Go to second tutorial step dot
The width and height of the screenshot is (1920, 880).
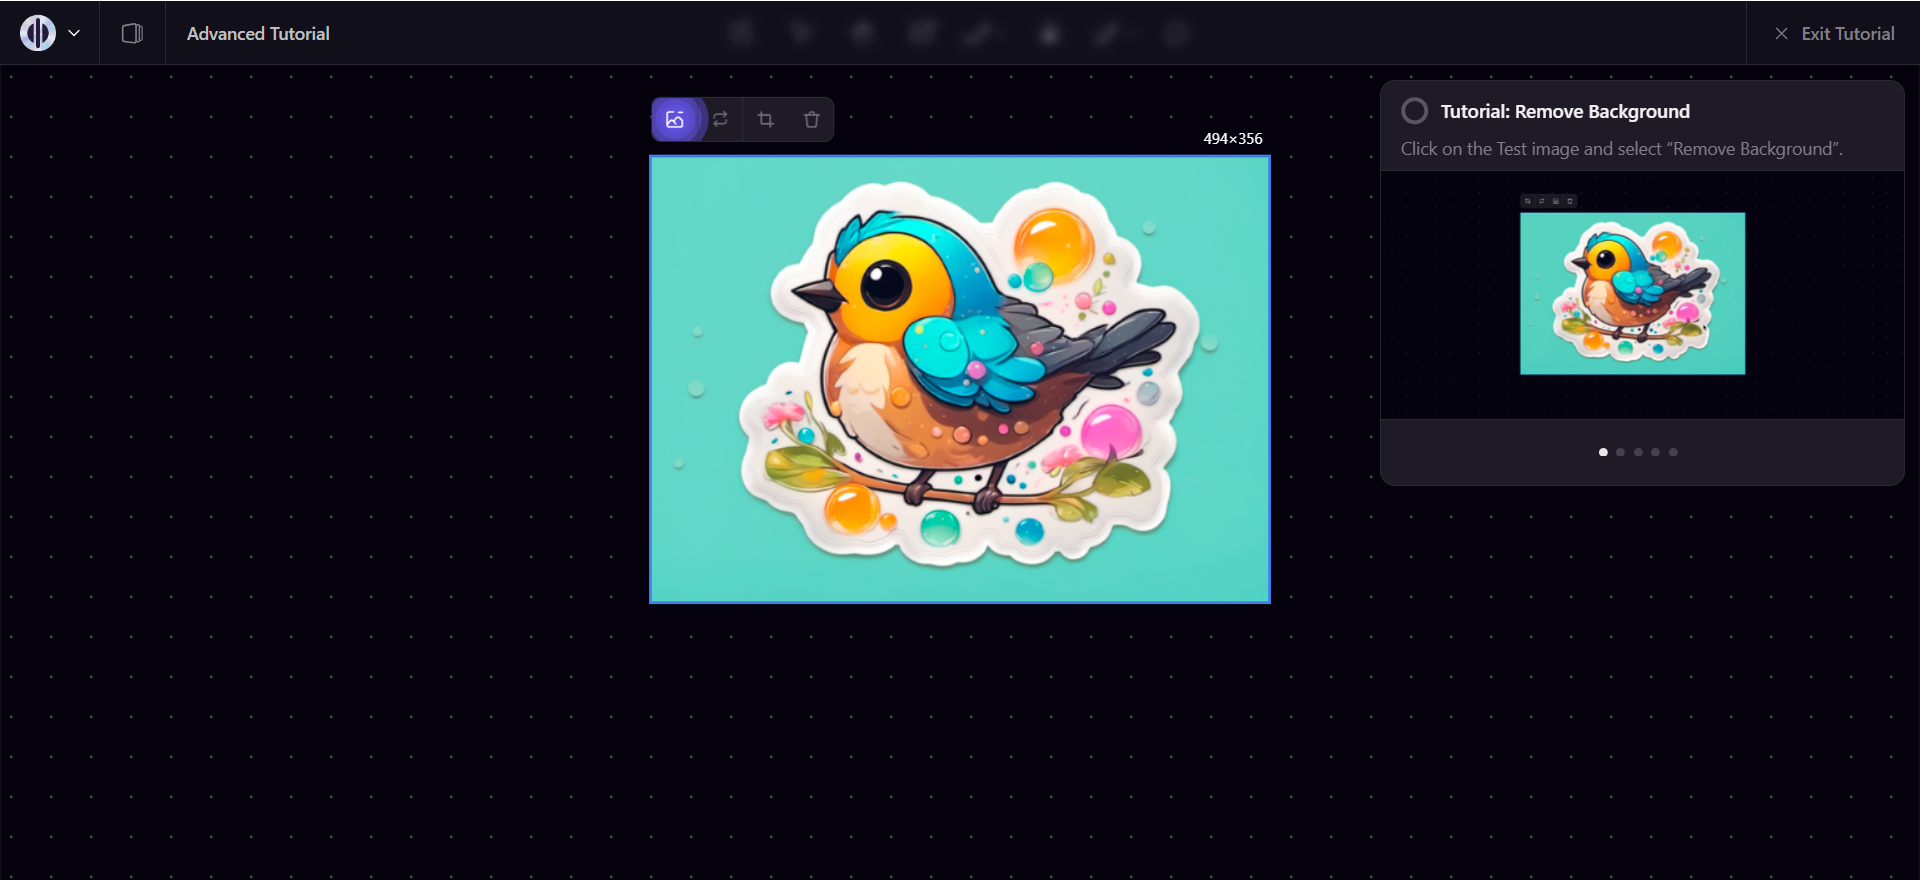1621,452
